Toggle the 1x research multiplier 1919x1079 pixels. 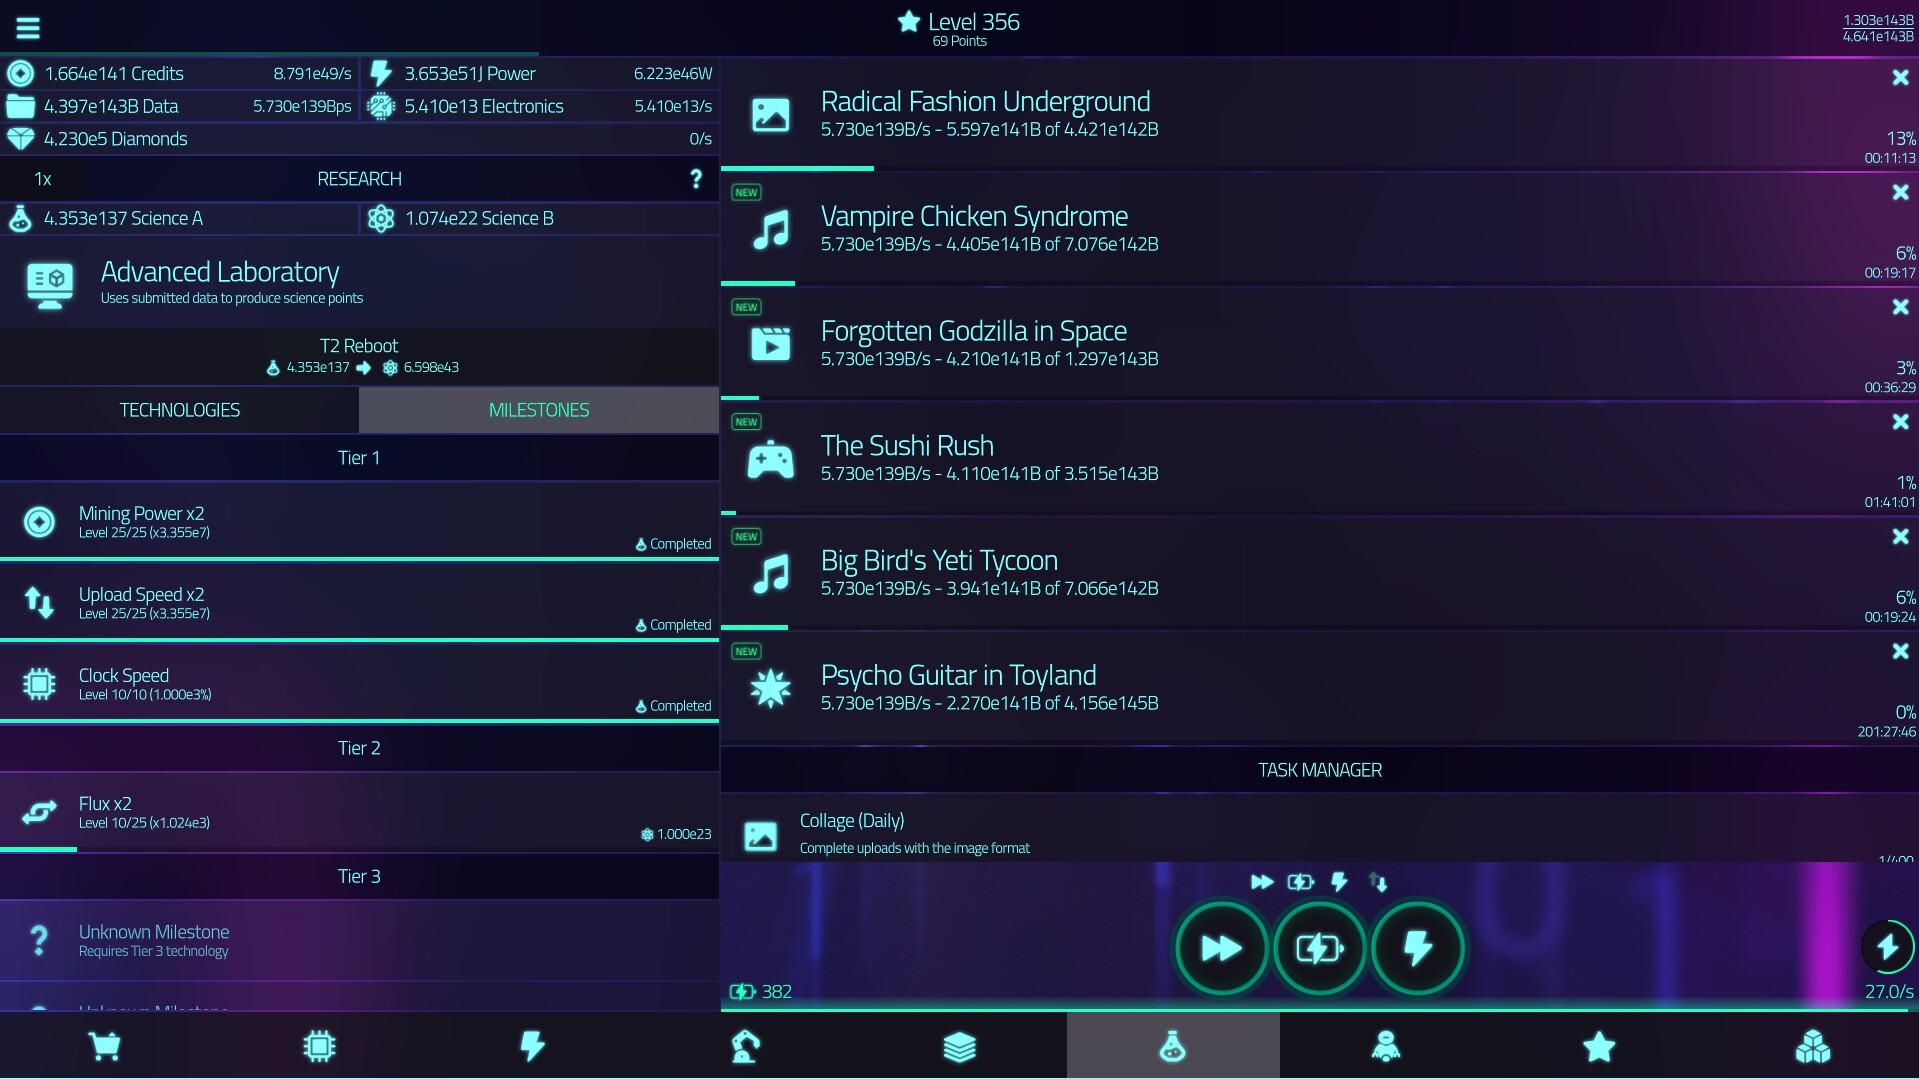click(42, 179)
